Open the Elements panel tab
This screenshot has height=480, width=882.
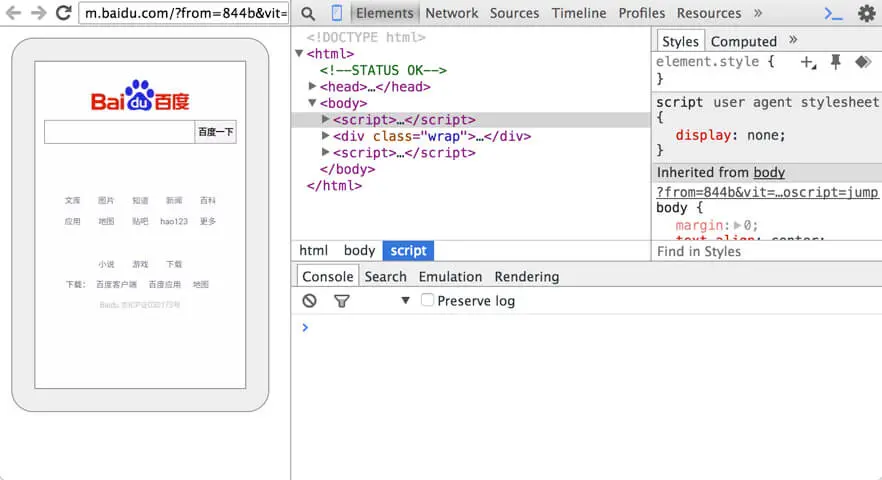click(385, 13)
